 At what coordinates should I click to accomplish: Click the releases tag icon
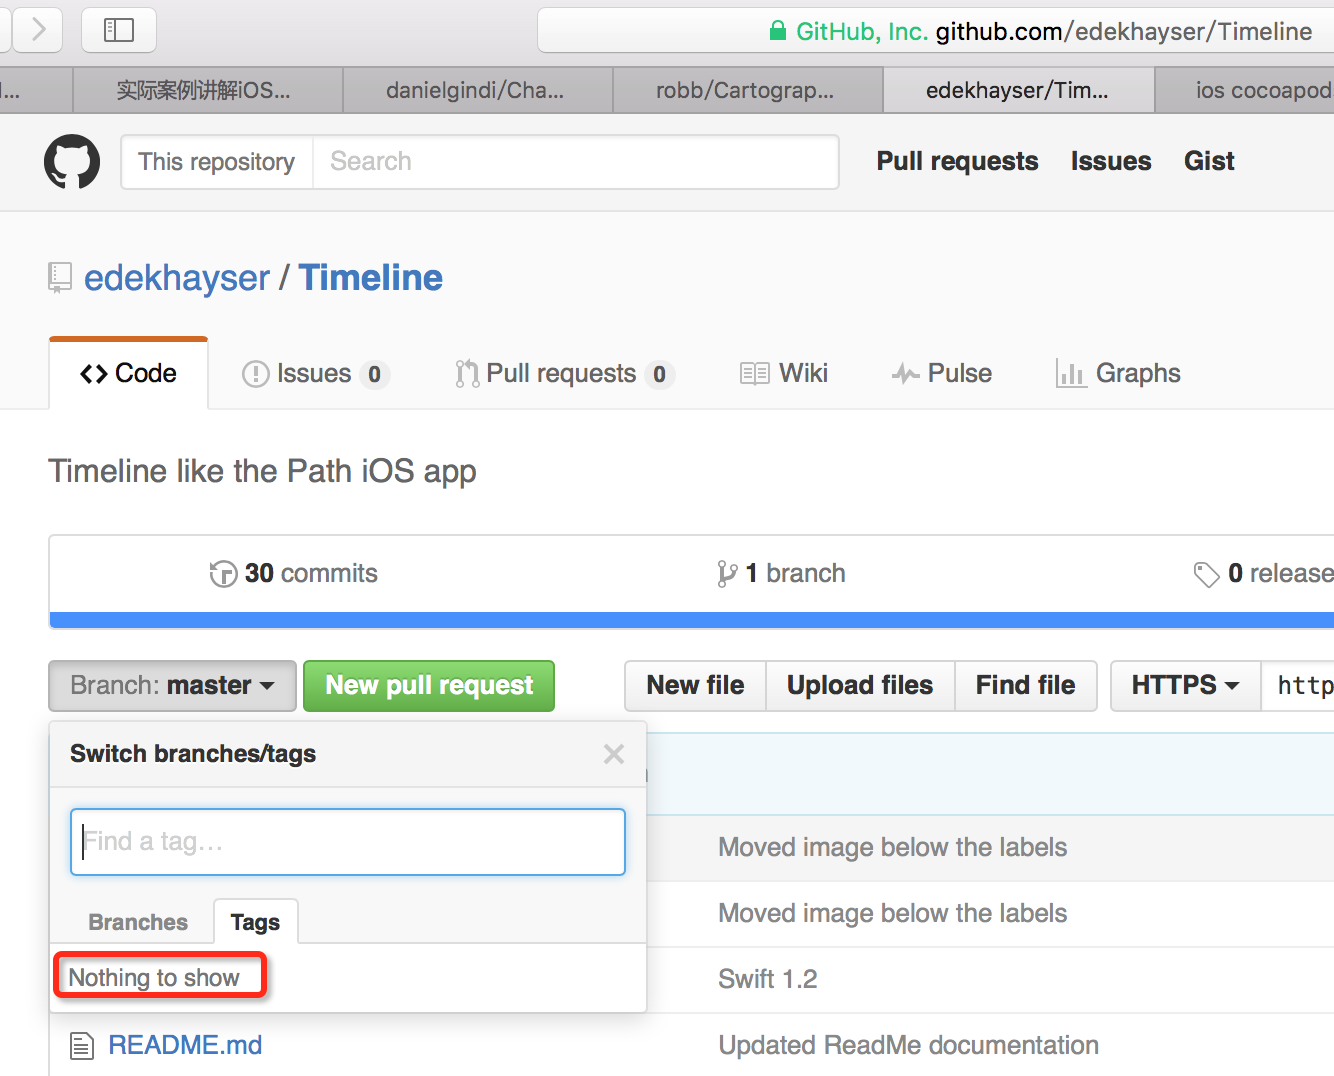point(1206,574)
